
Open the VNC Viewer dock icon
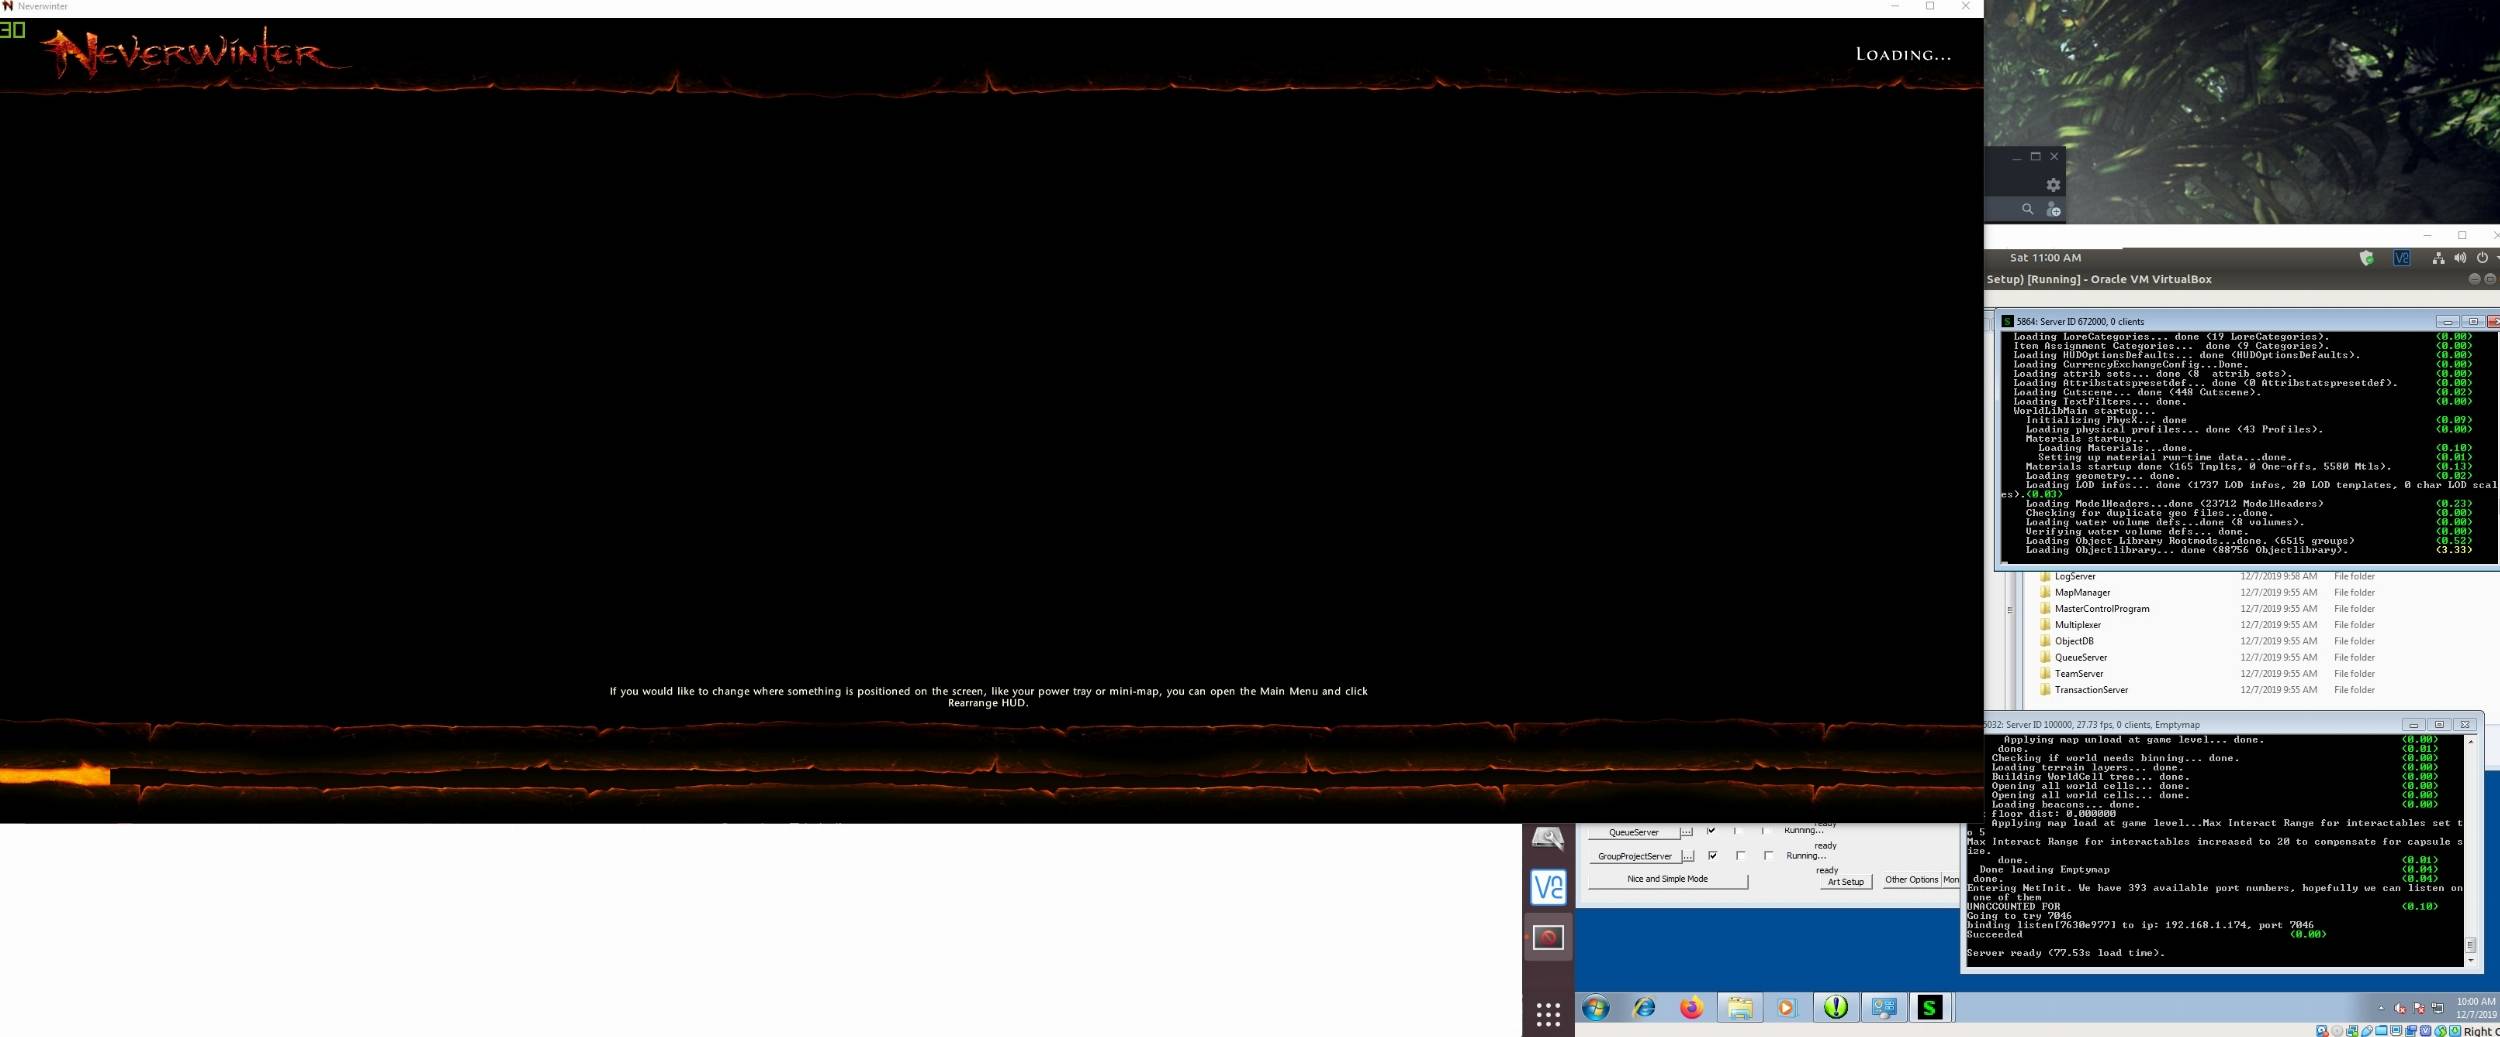[1548, 887]
